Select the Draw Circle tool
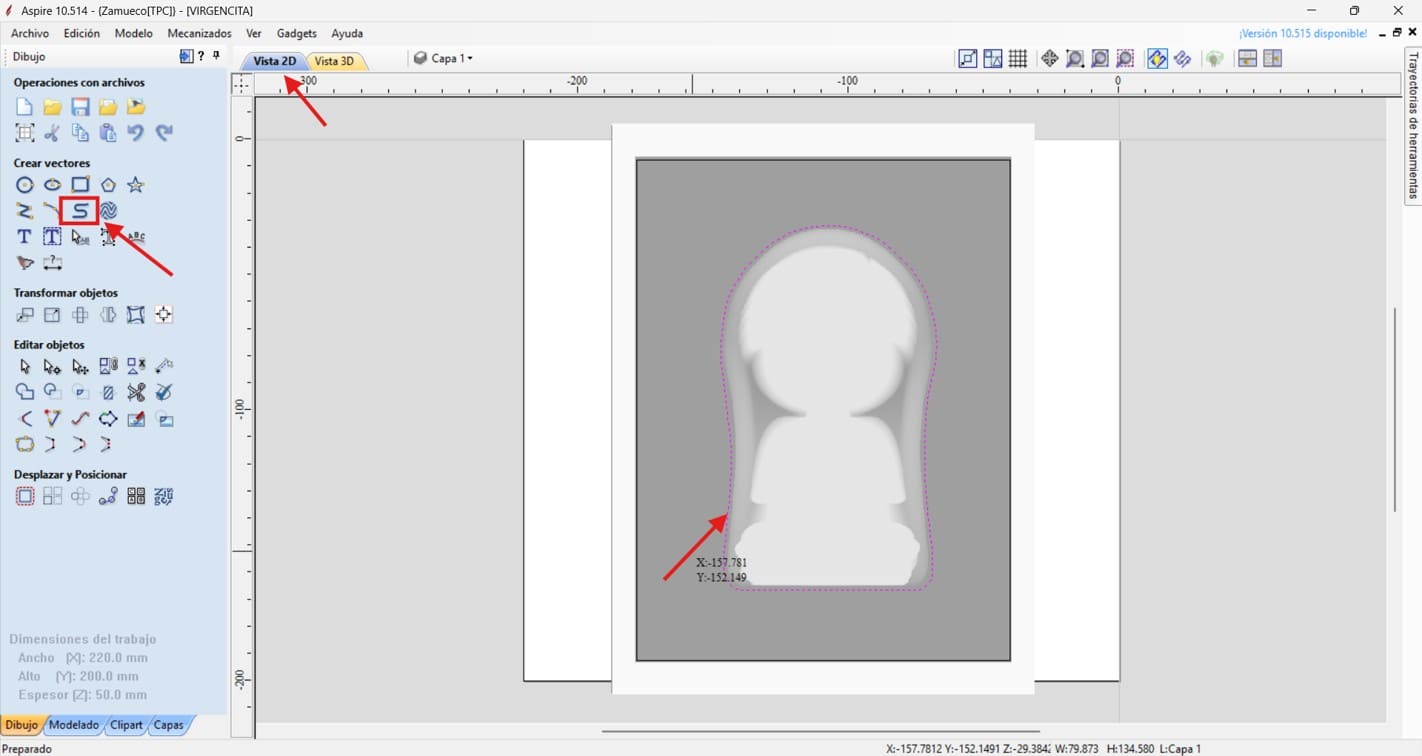 coord(24,185)
